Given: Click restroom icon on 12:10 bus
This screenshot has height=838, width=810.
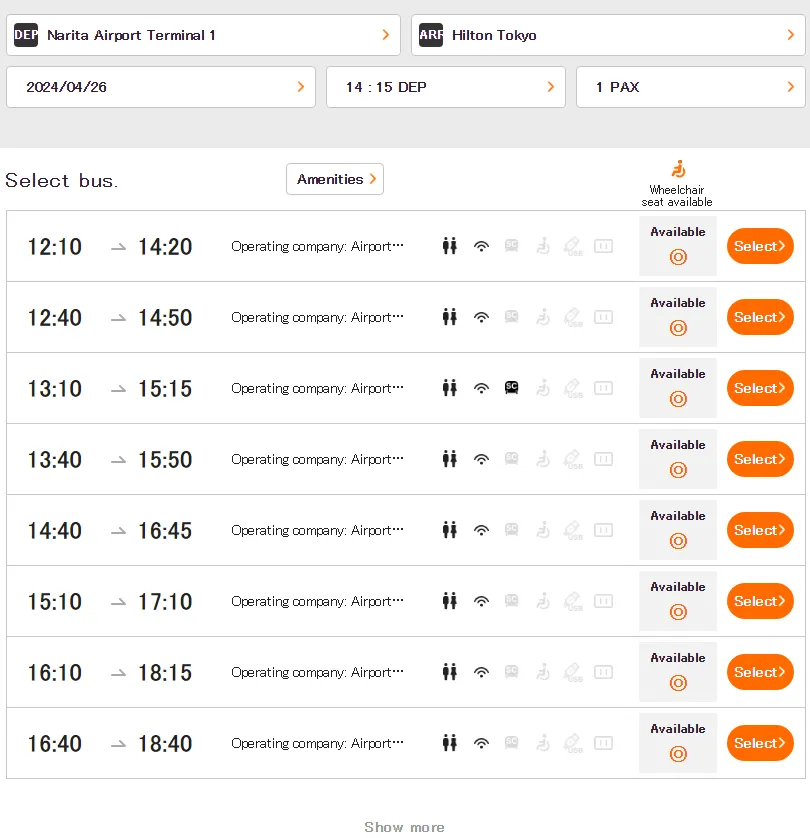Looking at the screenshot, I should click(450, 246).
